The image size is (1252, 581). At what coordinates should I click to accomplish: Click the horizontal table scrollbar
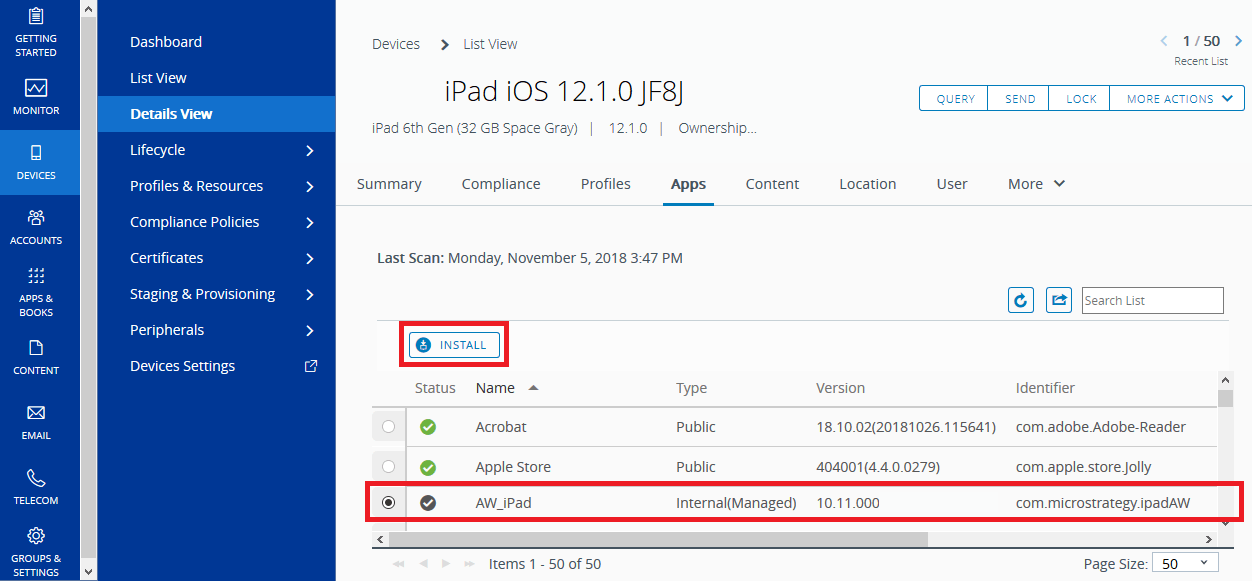click(x=658, y=539)
